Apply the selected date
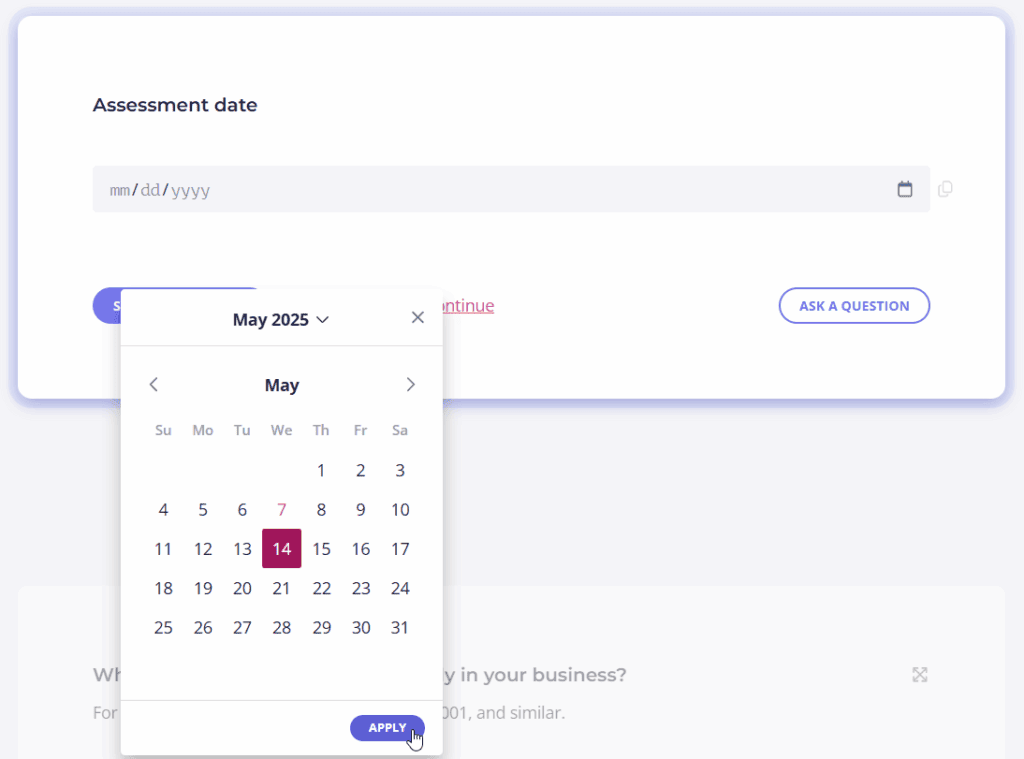 (x=387, y=728)
